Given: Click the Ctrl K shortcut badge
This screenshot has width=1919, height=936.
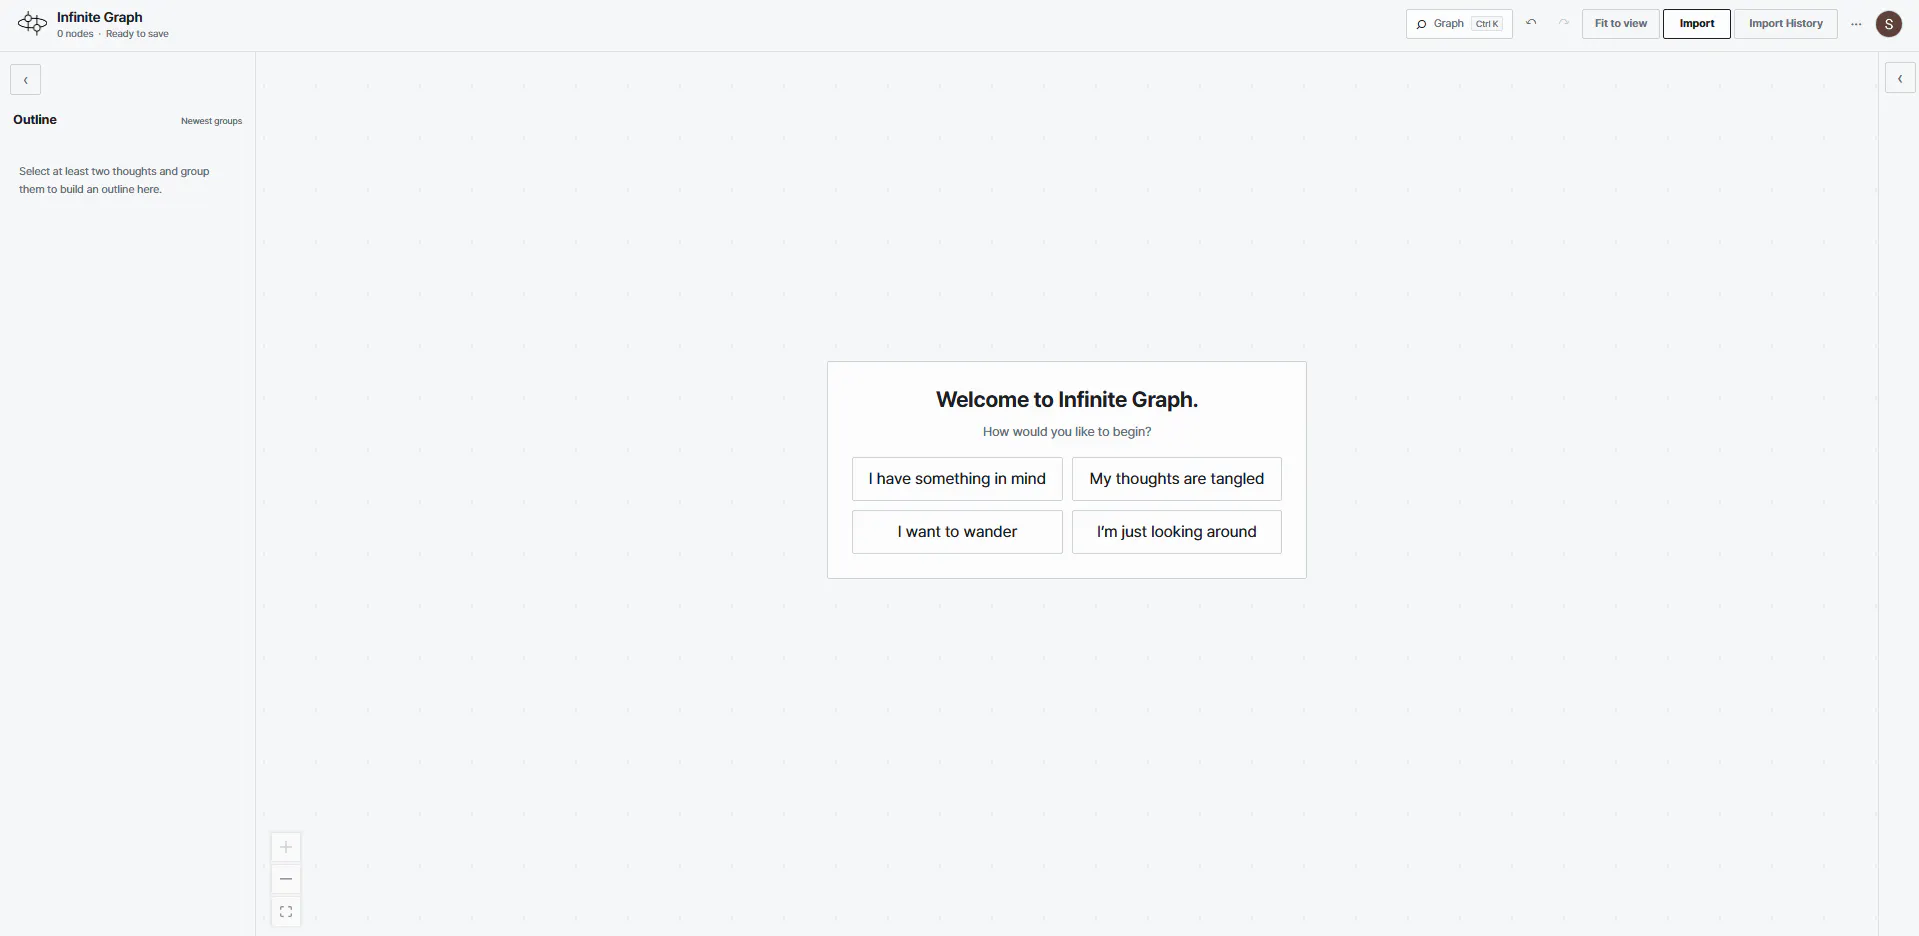Looking at the screenshot, I should pyautogui.click(x=1488, y=24).
